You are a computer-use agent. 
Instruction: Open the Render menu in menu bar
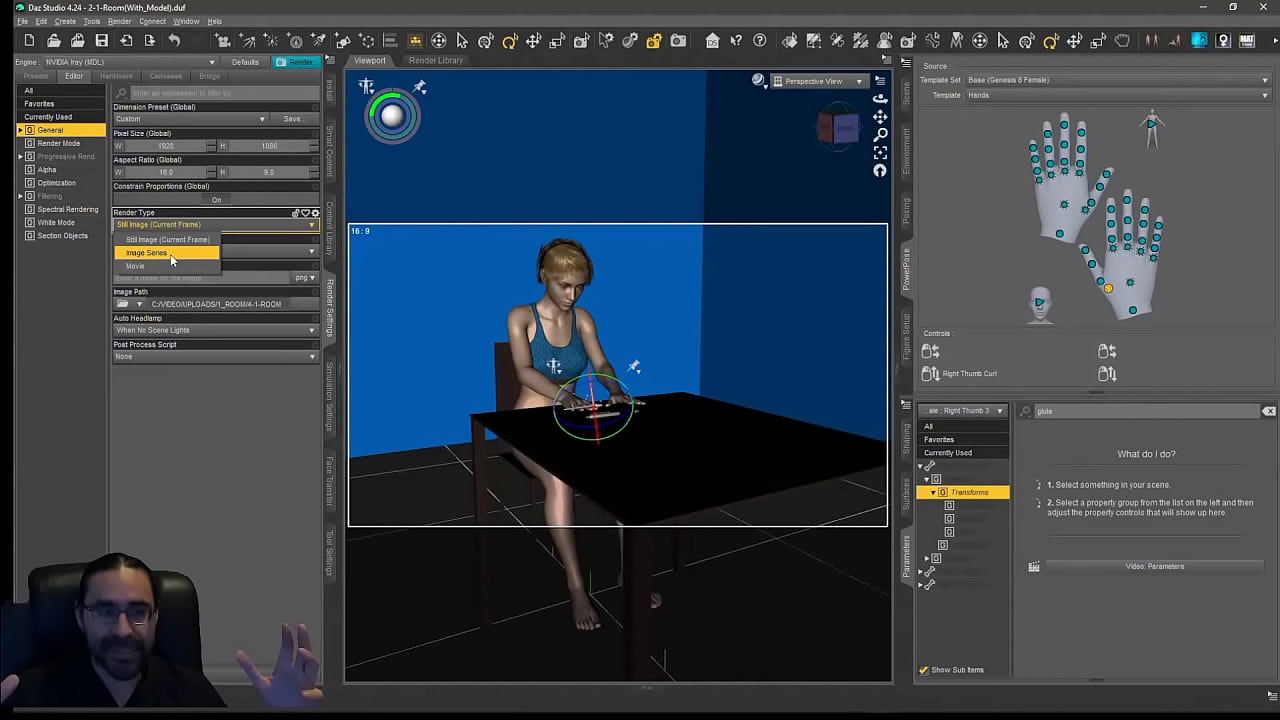point(119,21)
